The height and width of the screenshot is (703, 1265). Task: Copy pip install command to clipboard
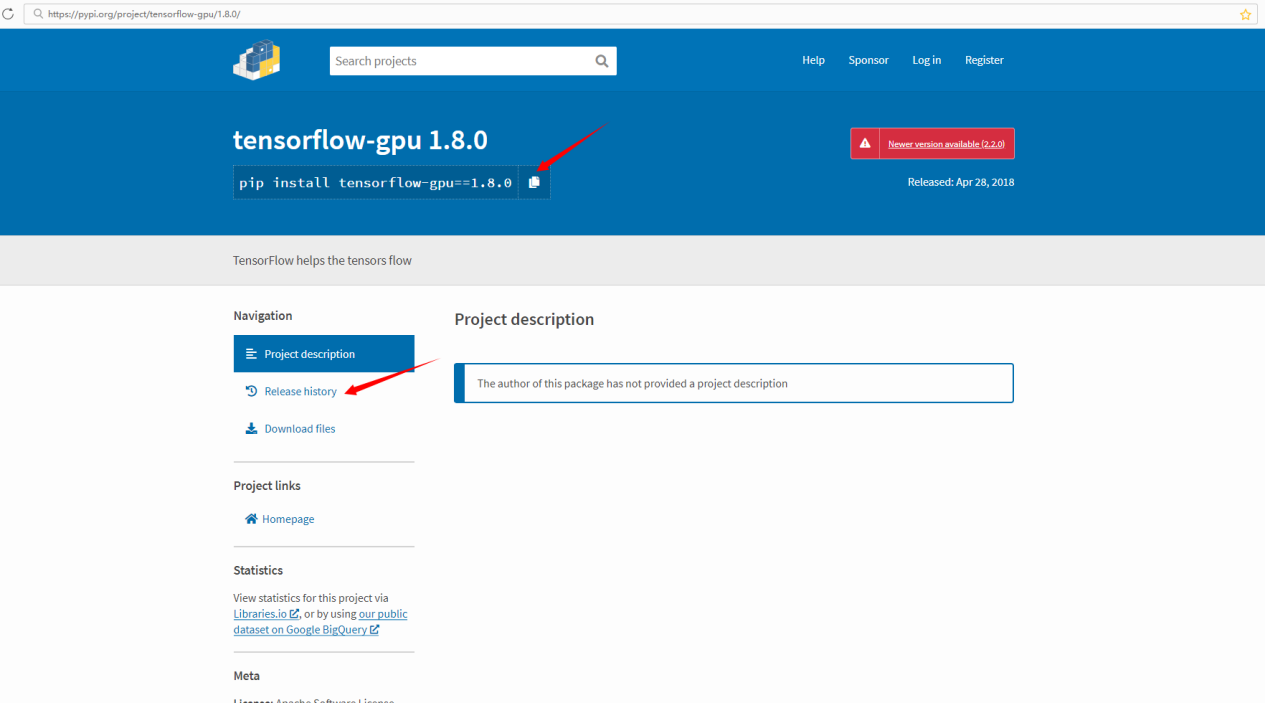[534, 182]
